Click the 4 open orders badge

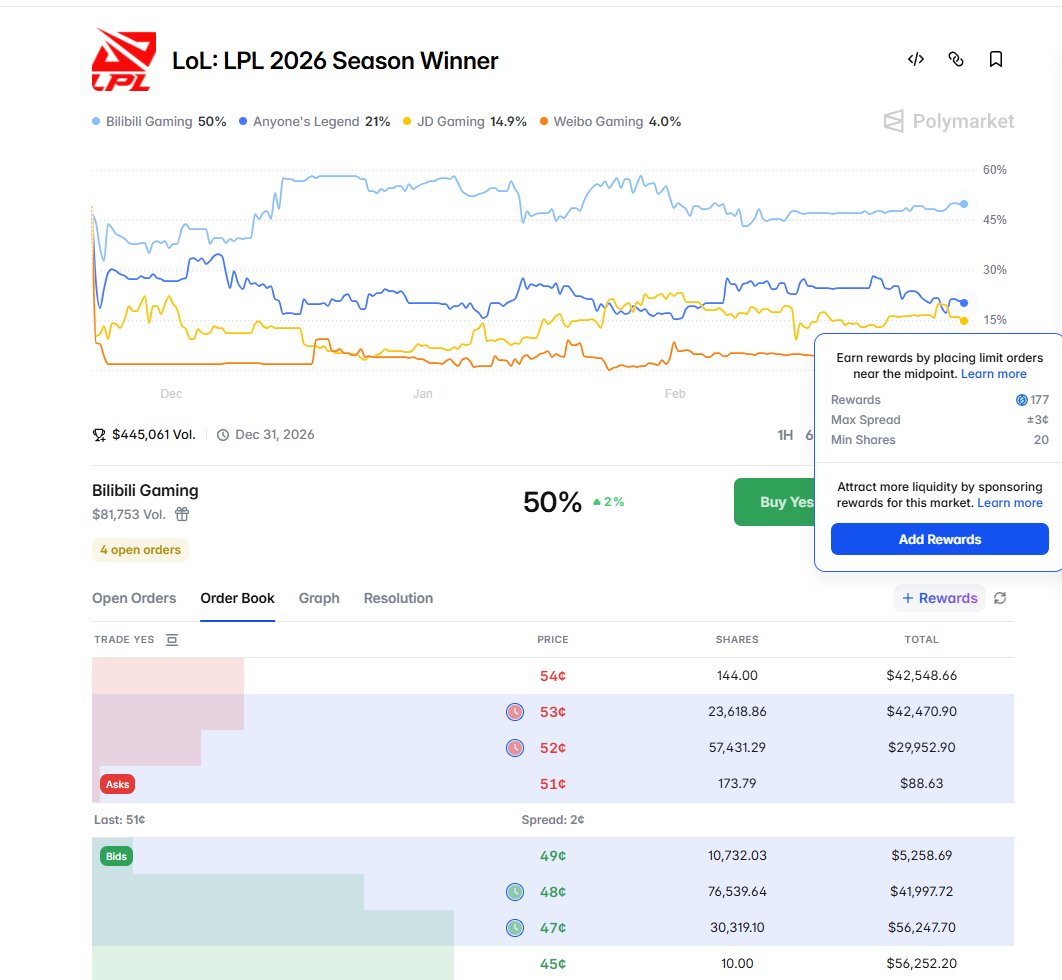point(140,549)
